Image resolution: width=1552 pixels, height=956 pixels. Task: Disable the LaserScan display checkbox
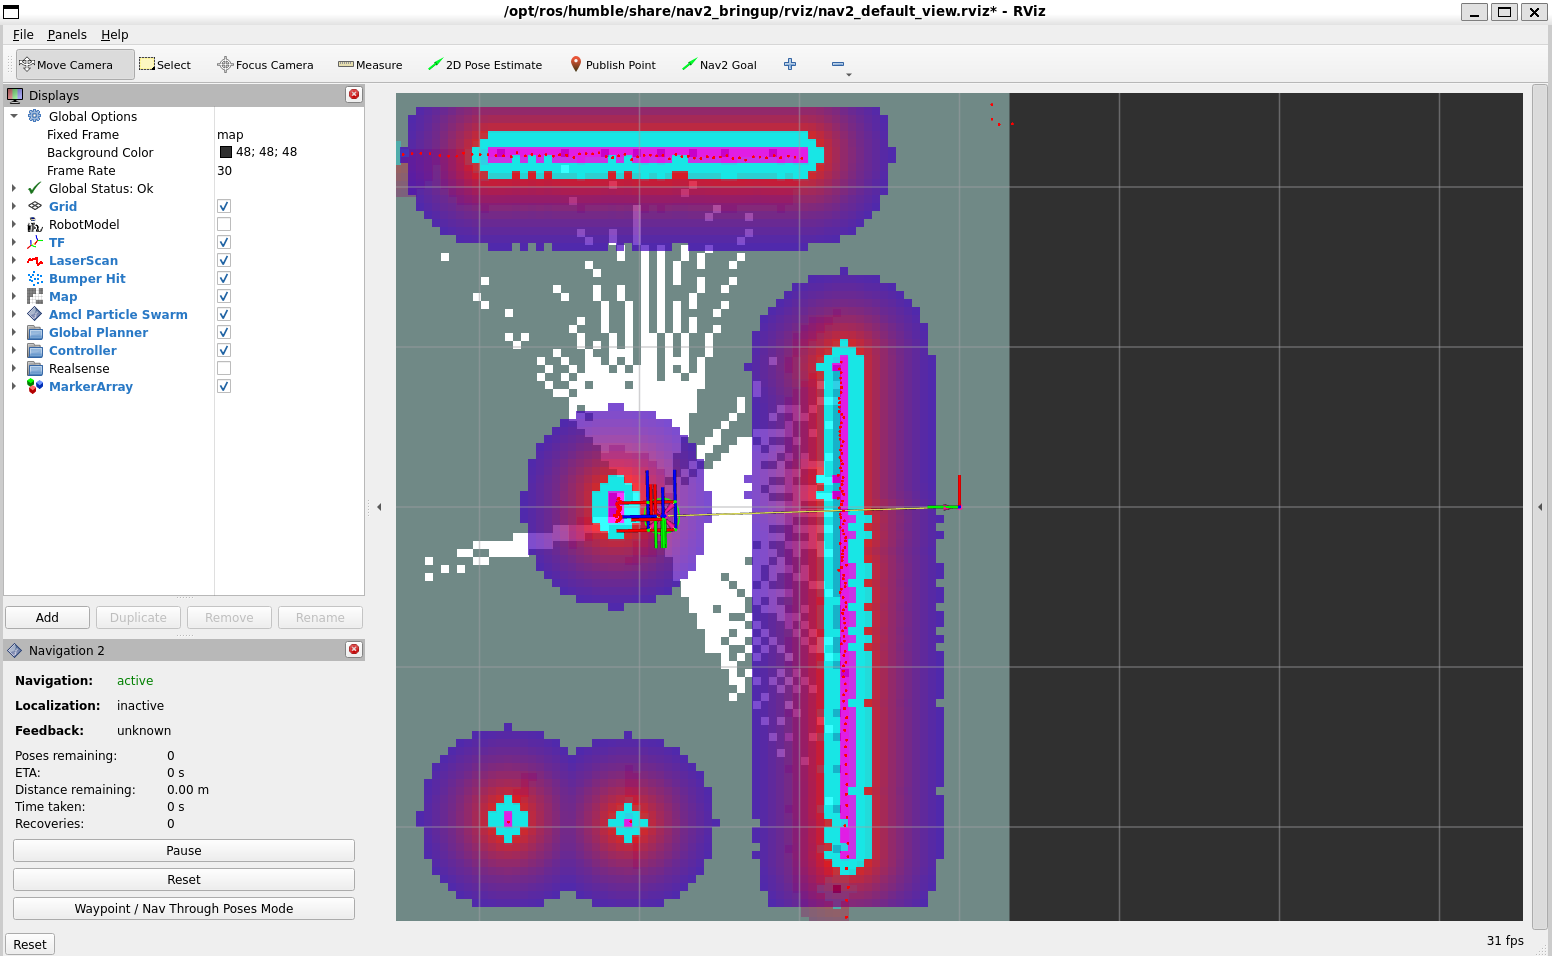point(224,260)
